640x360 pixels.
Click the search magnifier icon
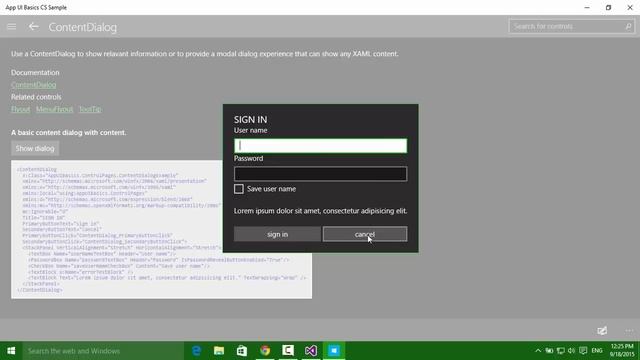tap(628, 27)
